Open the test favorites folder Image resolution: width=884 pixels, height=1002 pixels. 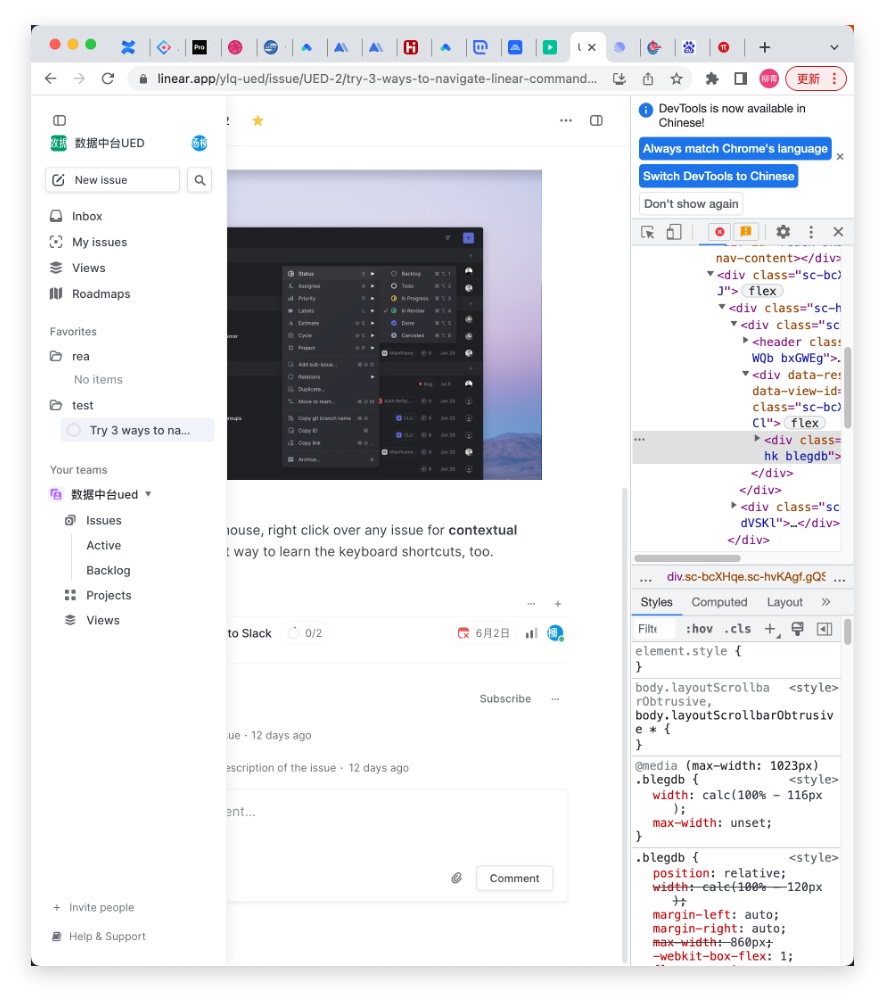click(82, 405)
